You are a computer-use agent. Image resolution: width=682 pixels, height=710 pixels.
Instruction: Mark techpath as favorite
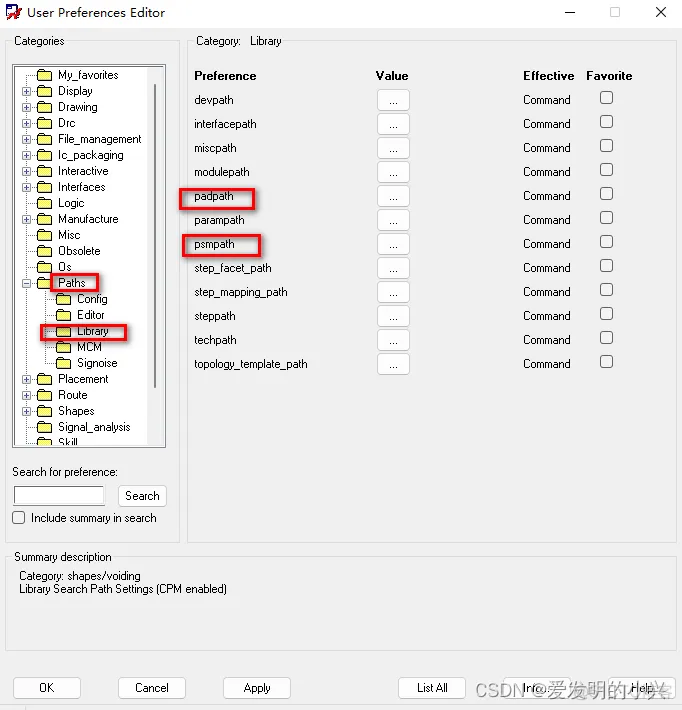(606, 338)
